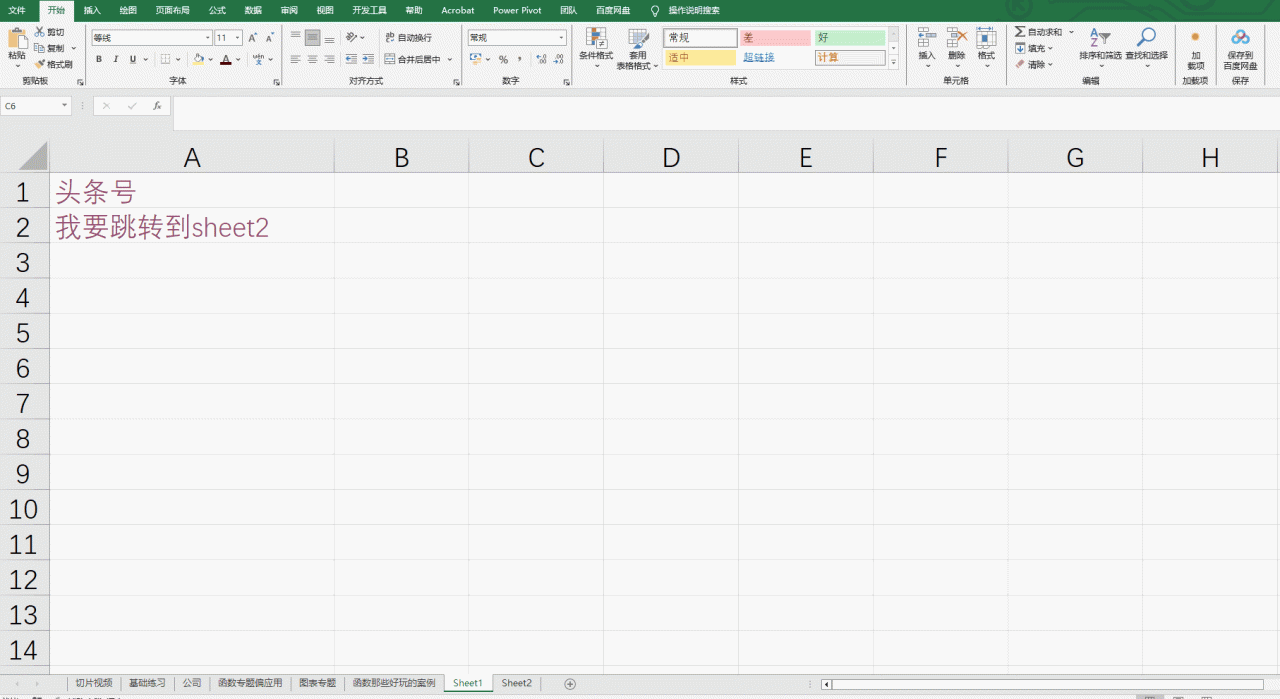The height and width of the screenshot is (699, 1280).
Task: Open Sort and Filter (排序和筛选)
Action: click(x=1100, y=47)
